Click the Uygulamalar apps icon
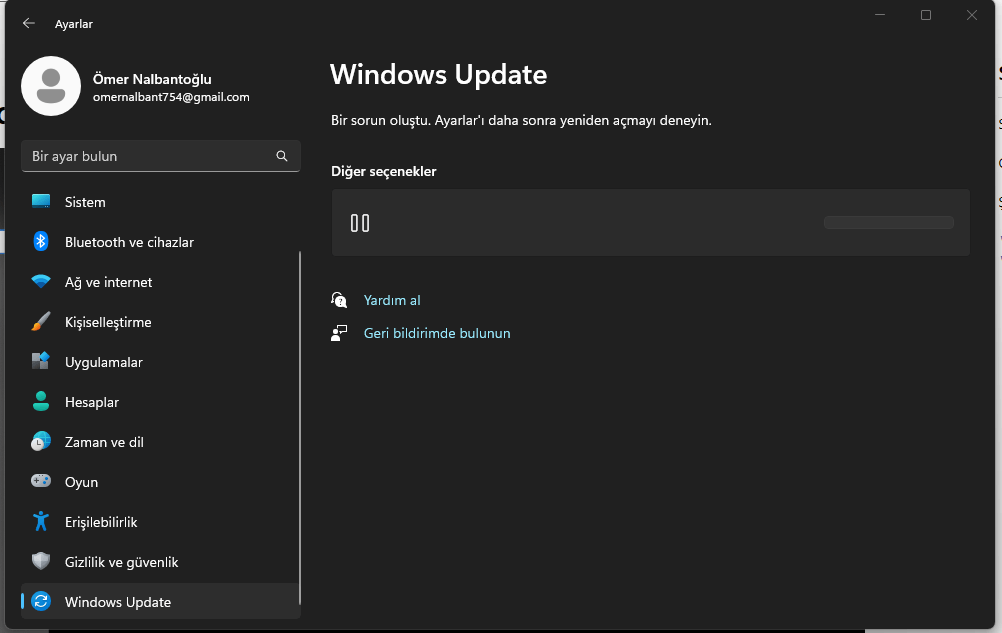Screen dimensions: 1002x633 tap(41, 361)
